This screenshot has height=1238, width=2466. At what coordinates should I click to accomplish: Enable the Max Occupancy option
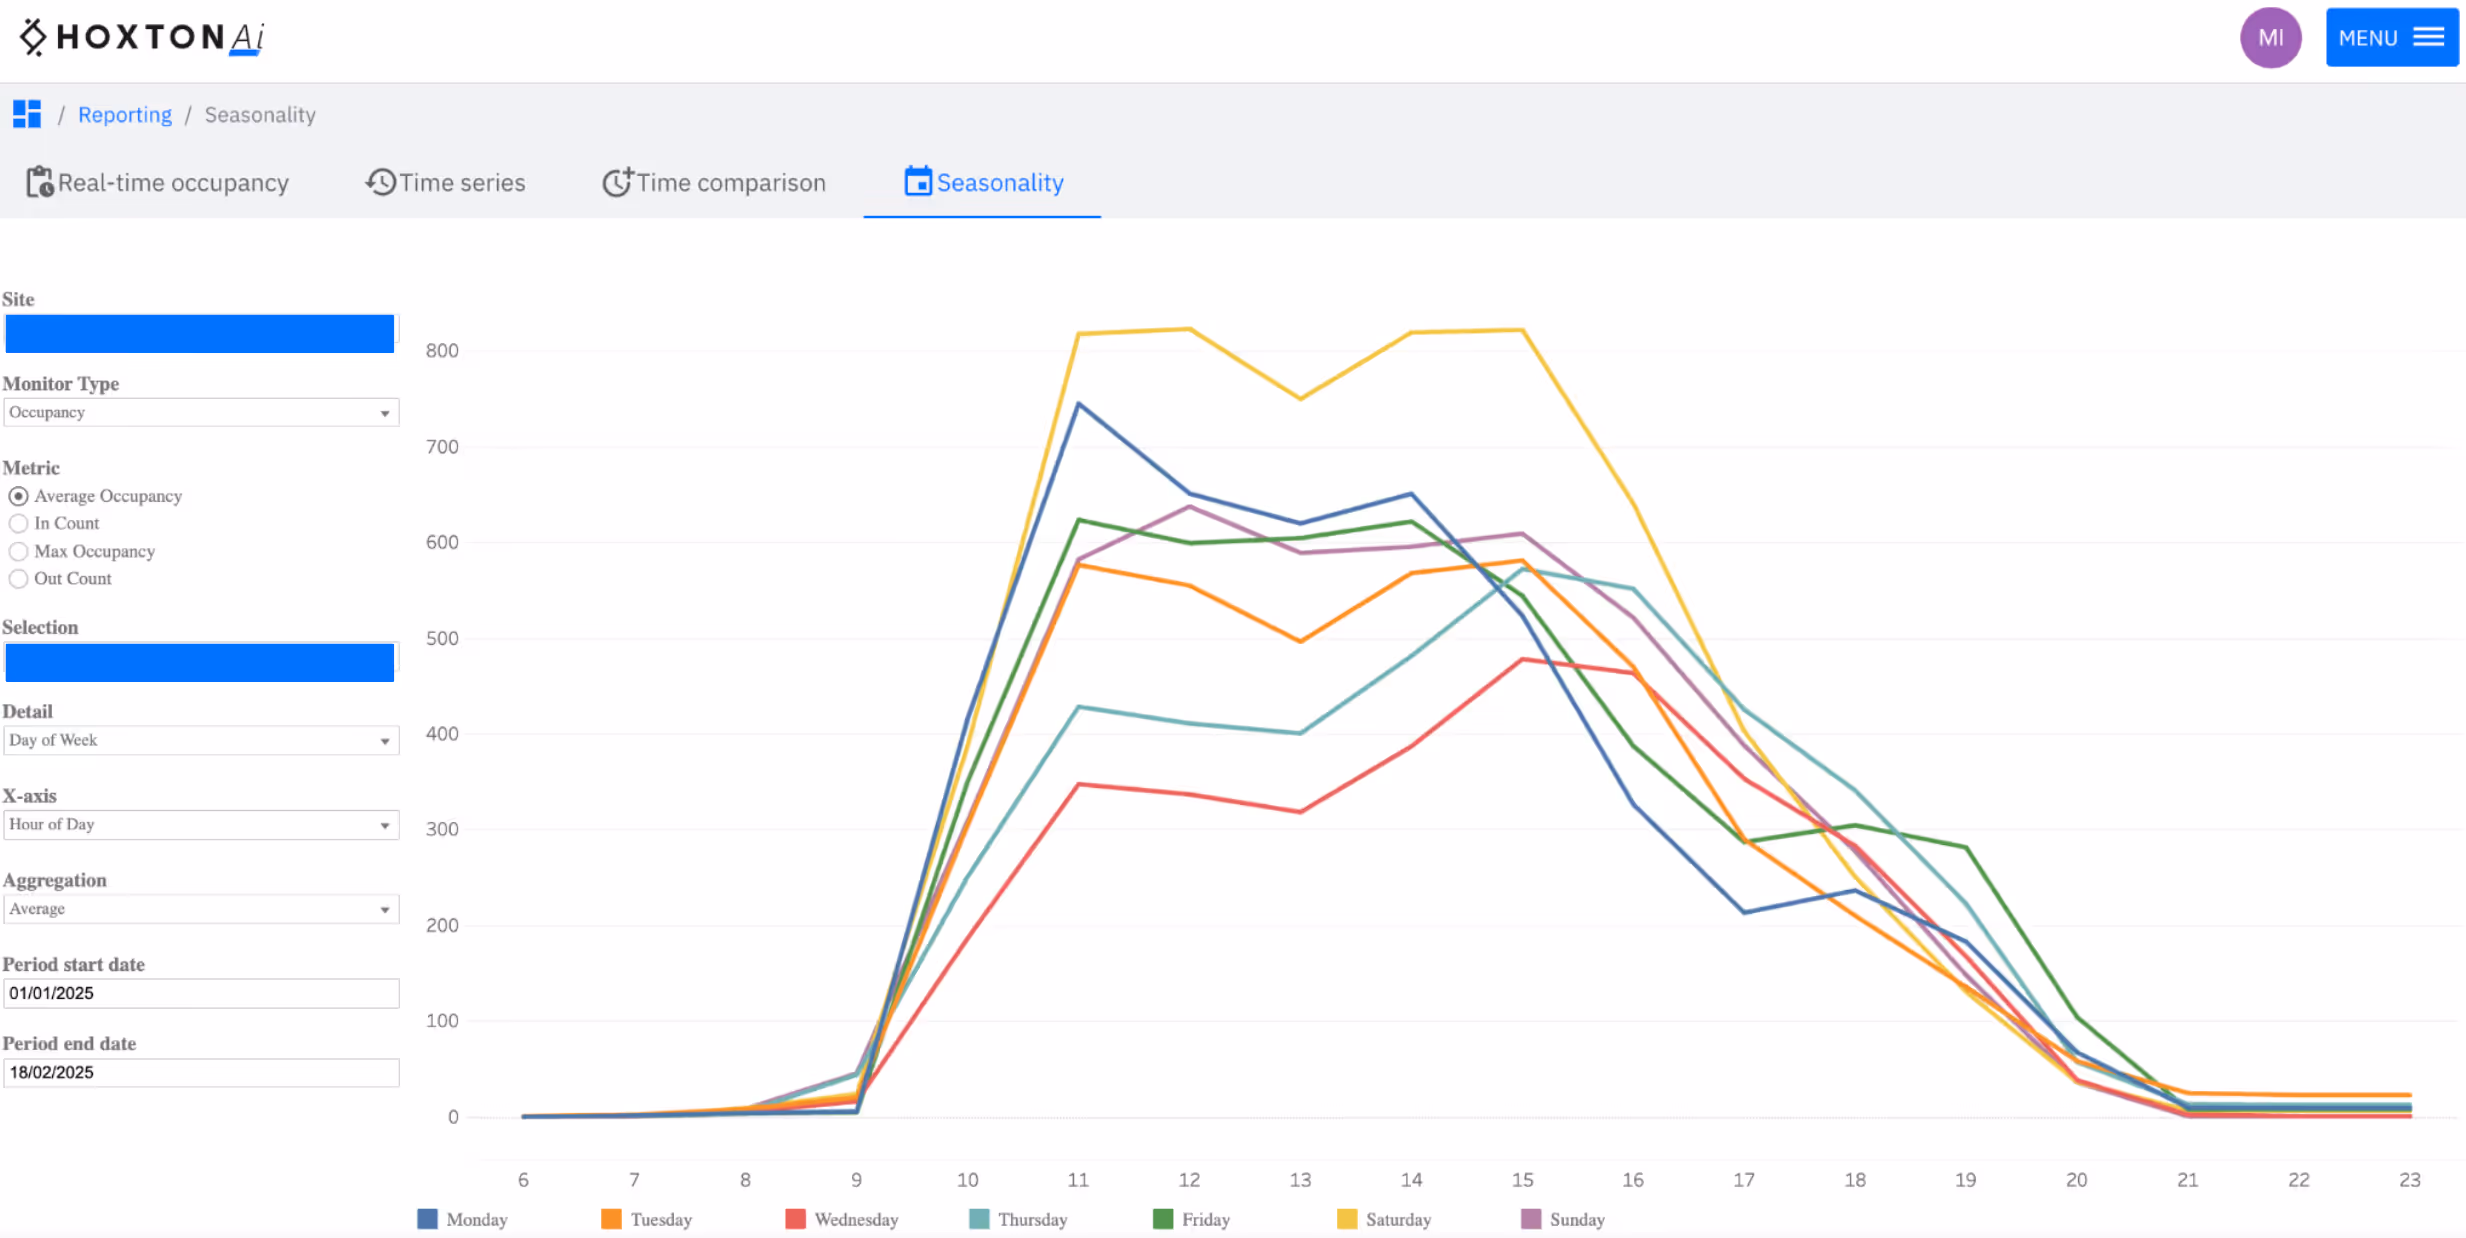point(18,551)
